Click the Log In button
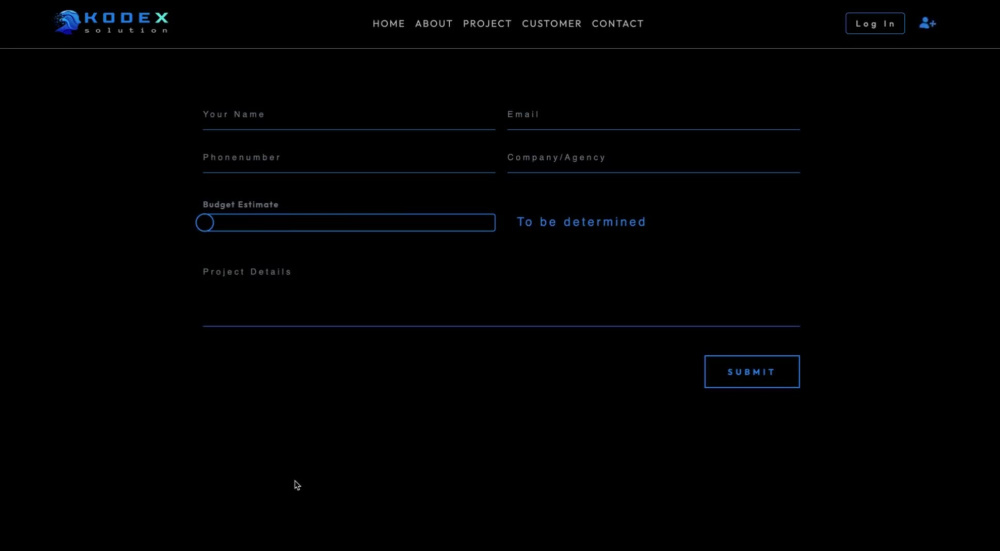1000x551 pixels. point(875,23)
